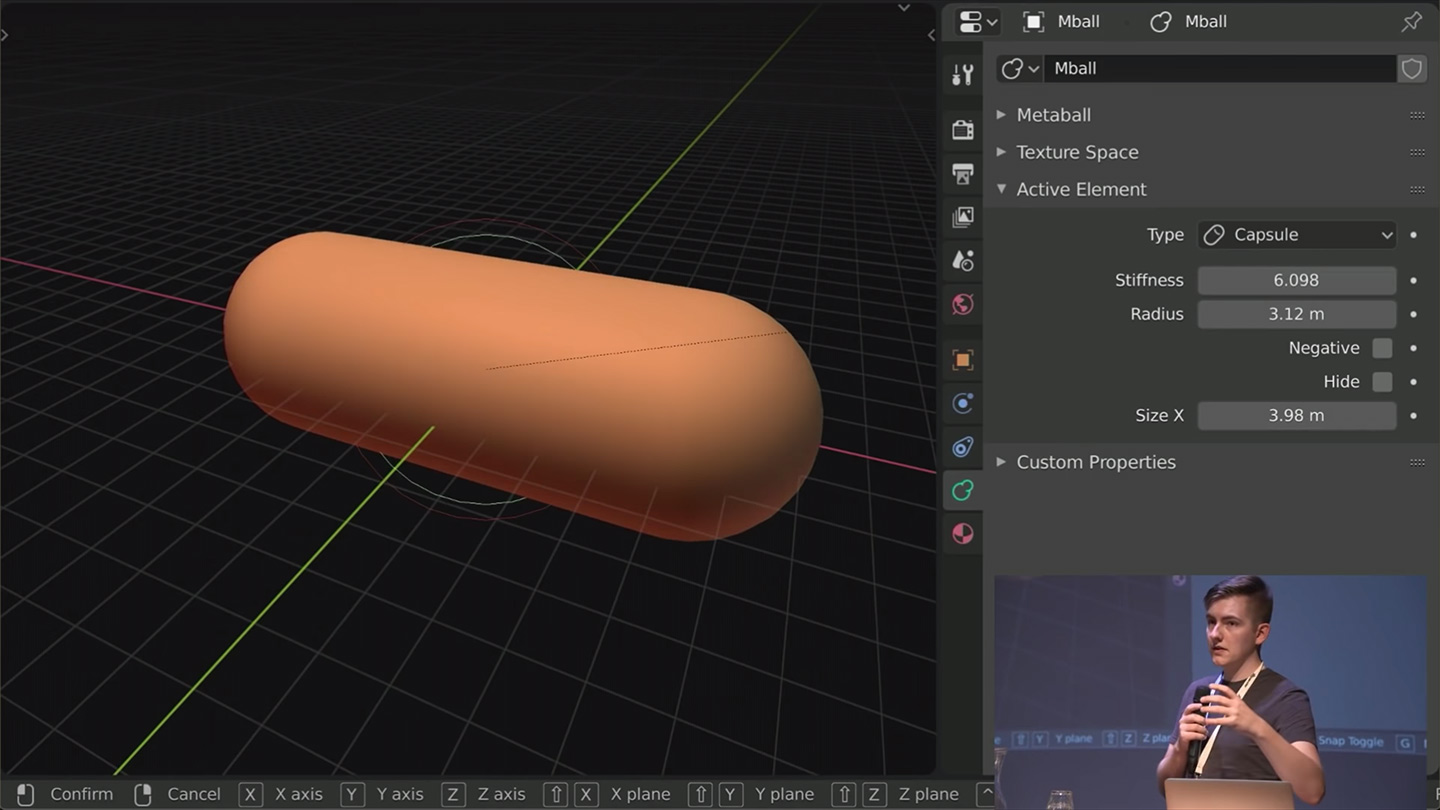Click Cancel in the status bar
This screenshot has height=810, width=1440.
tap(193, 793)
